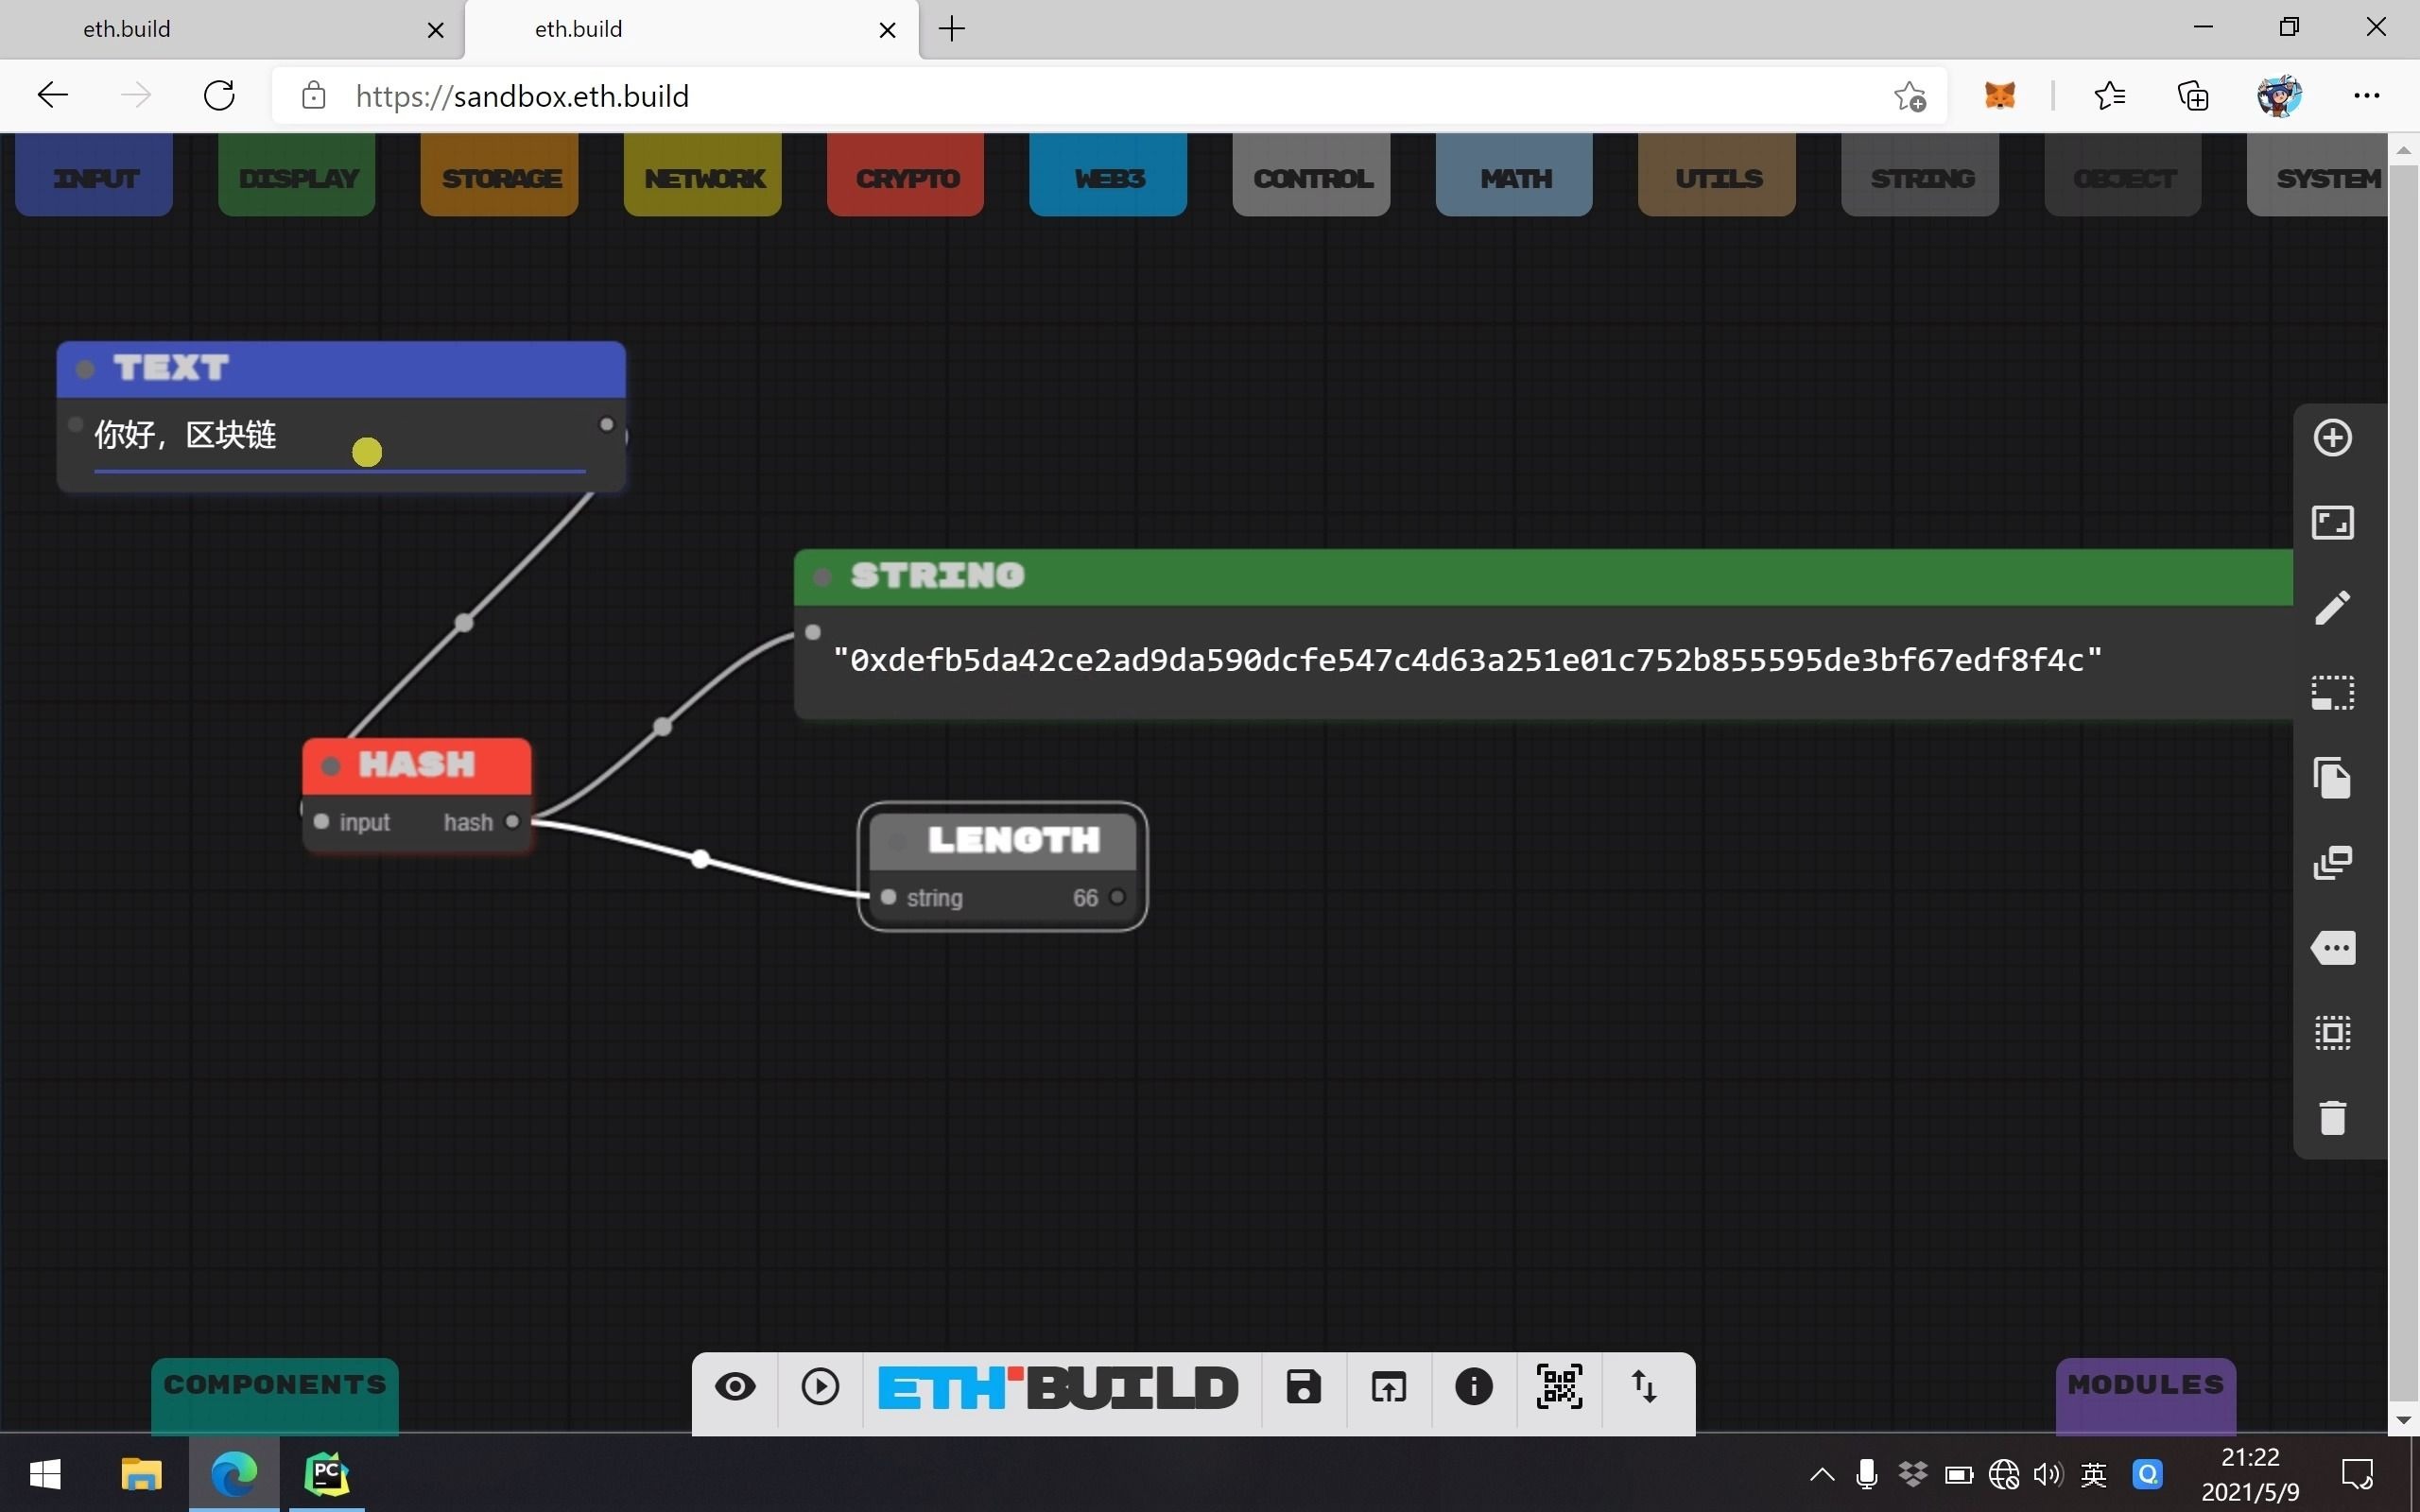The height and width of the screenshot is (1512, 2420).
Task: Click the label tag with dots icon
Action: pos(2333,948)
